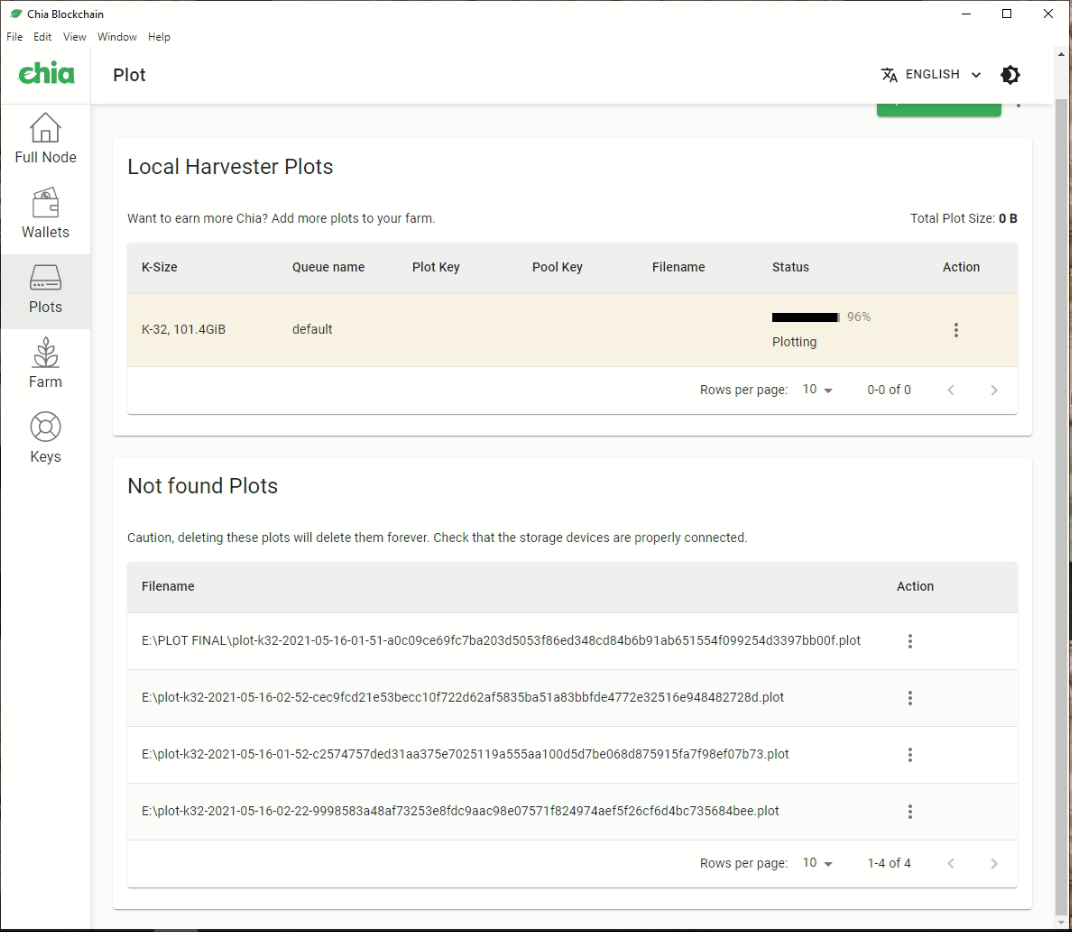Navigate to the Farm section
The height and width of the screenshot is (932, 1072).
point(45,363)
